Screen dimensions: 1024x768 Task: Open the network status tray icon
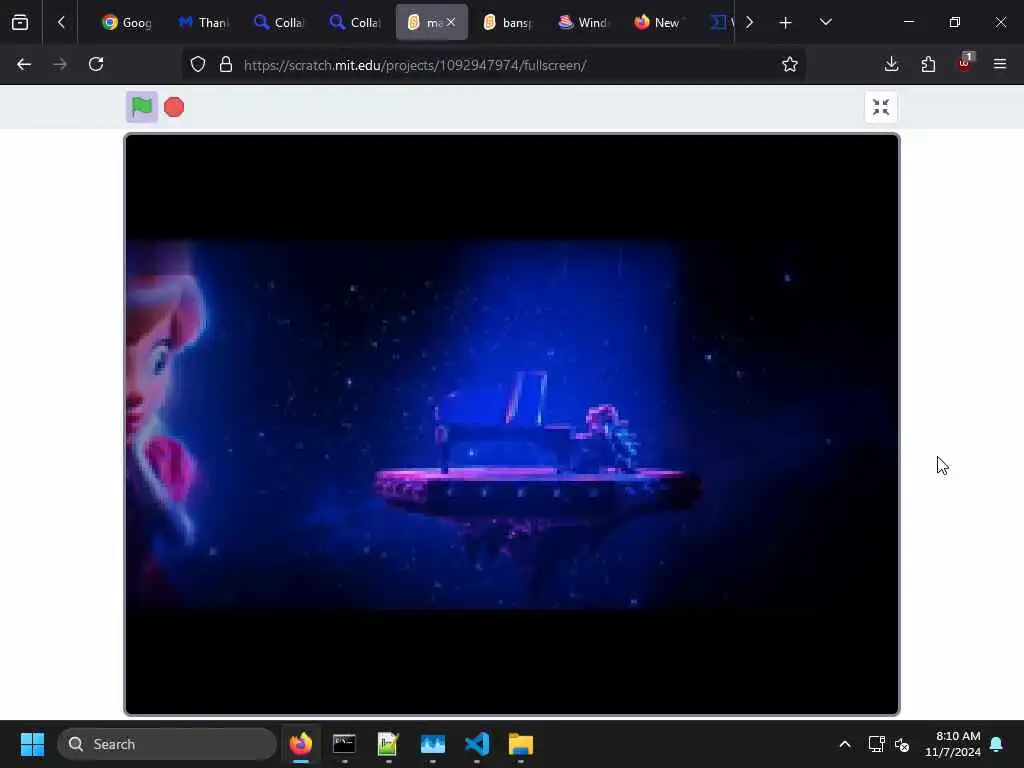[x=876, y=744]
